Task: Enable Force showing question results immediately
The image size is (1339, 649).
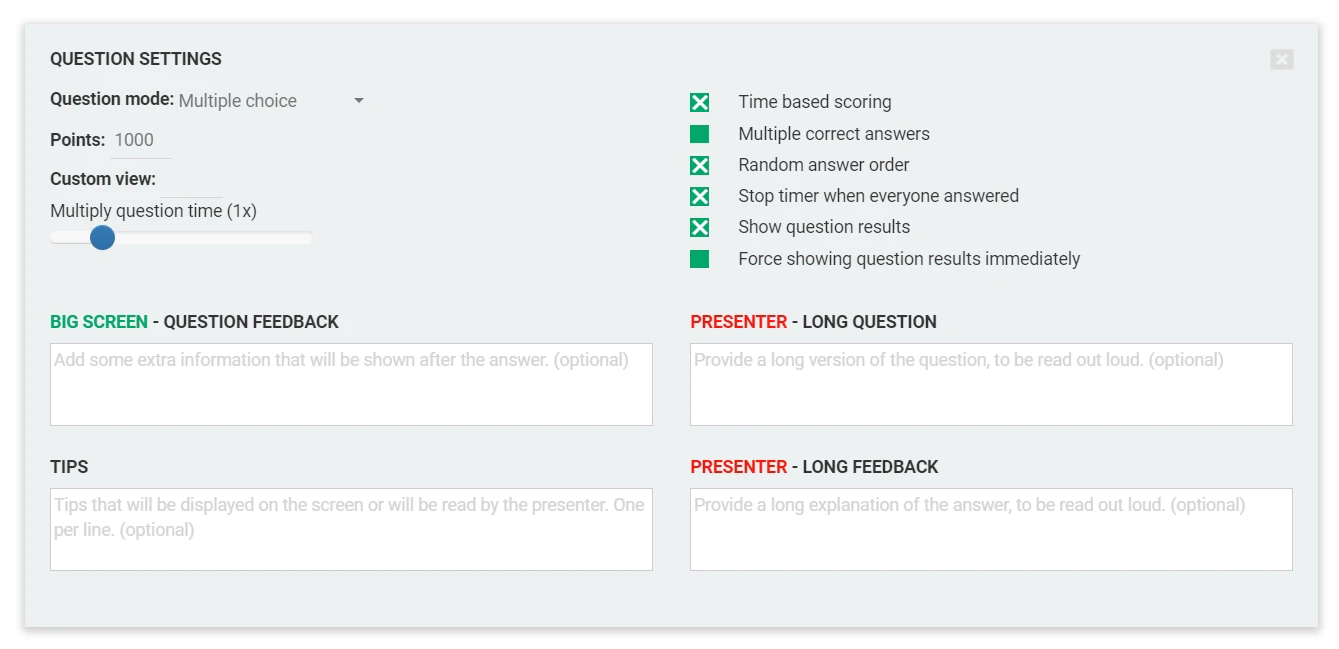Action: [698, 258]
